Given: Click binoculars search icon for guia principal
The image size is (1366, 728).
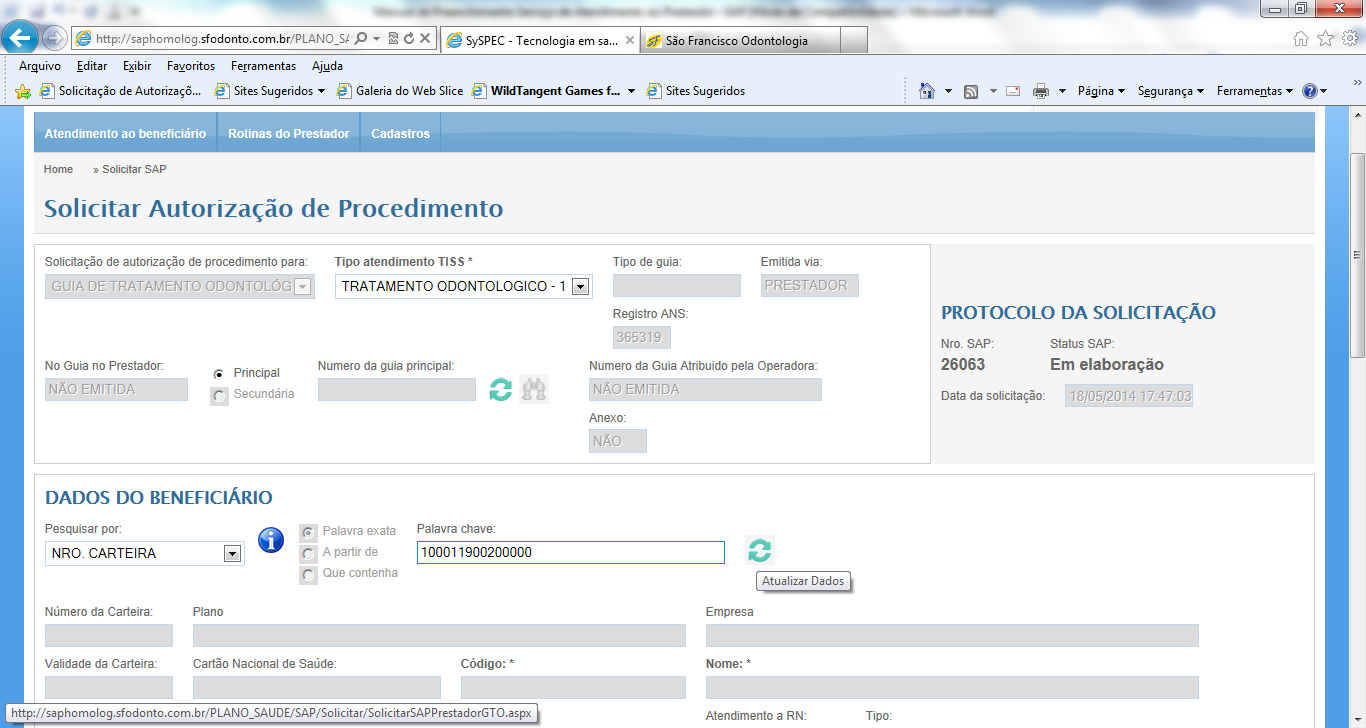Looking at the screenshot, I should pos(534,389).
